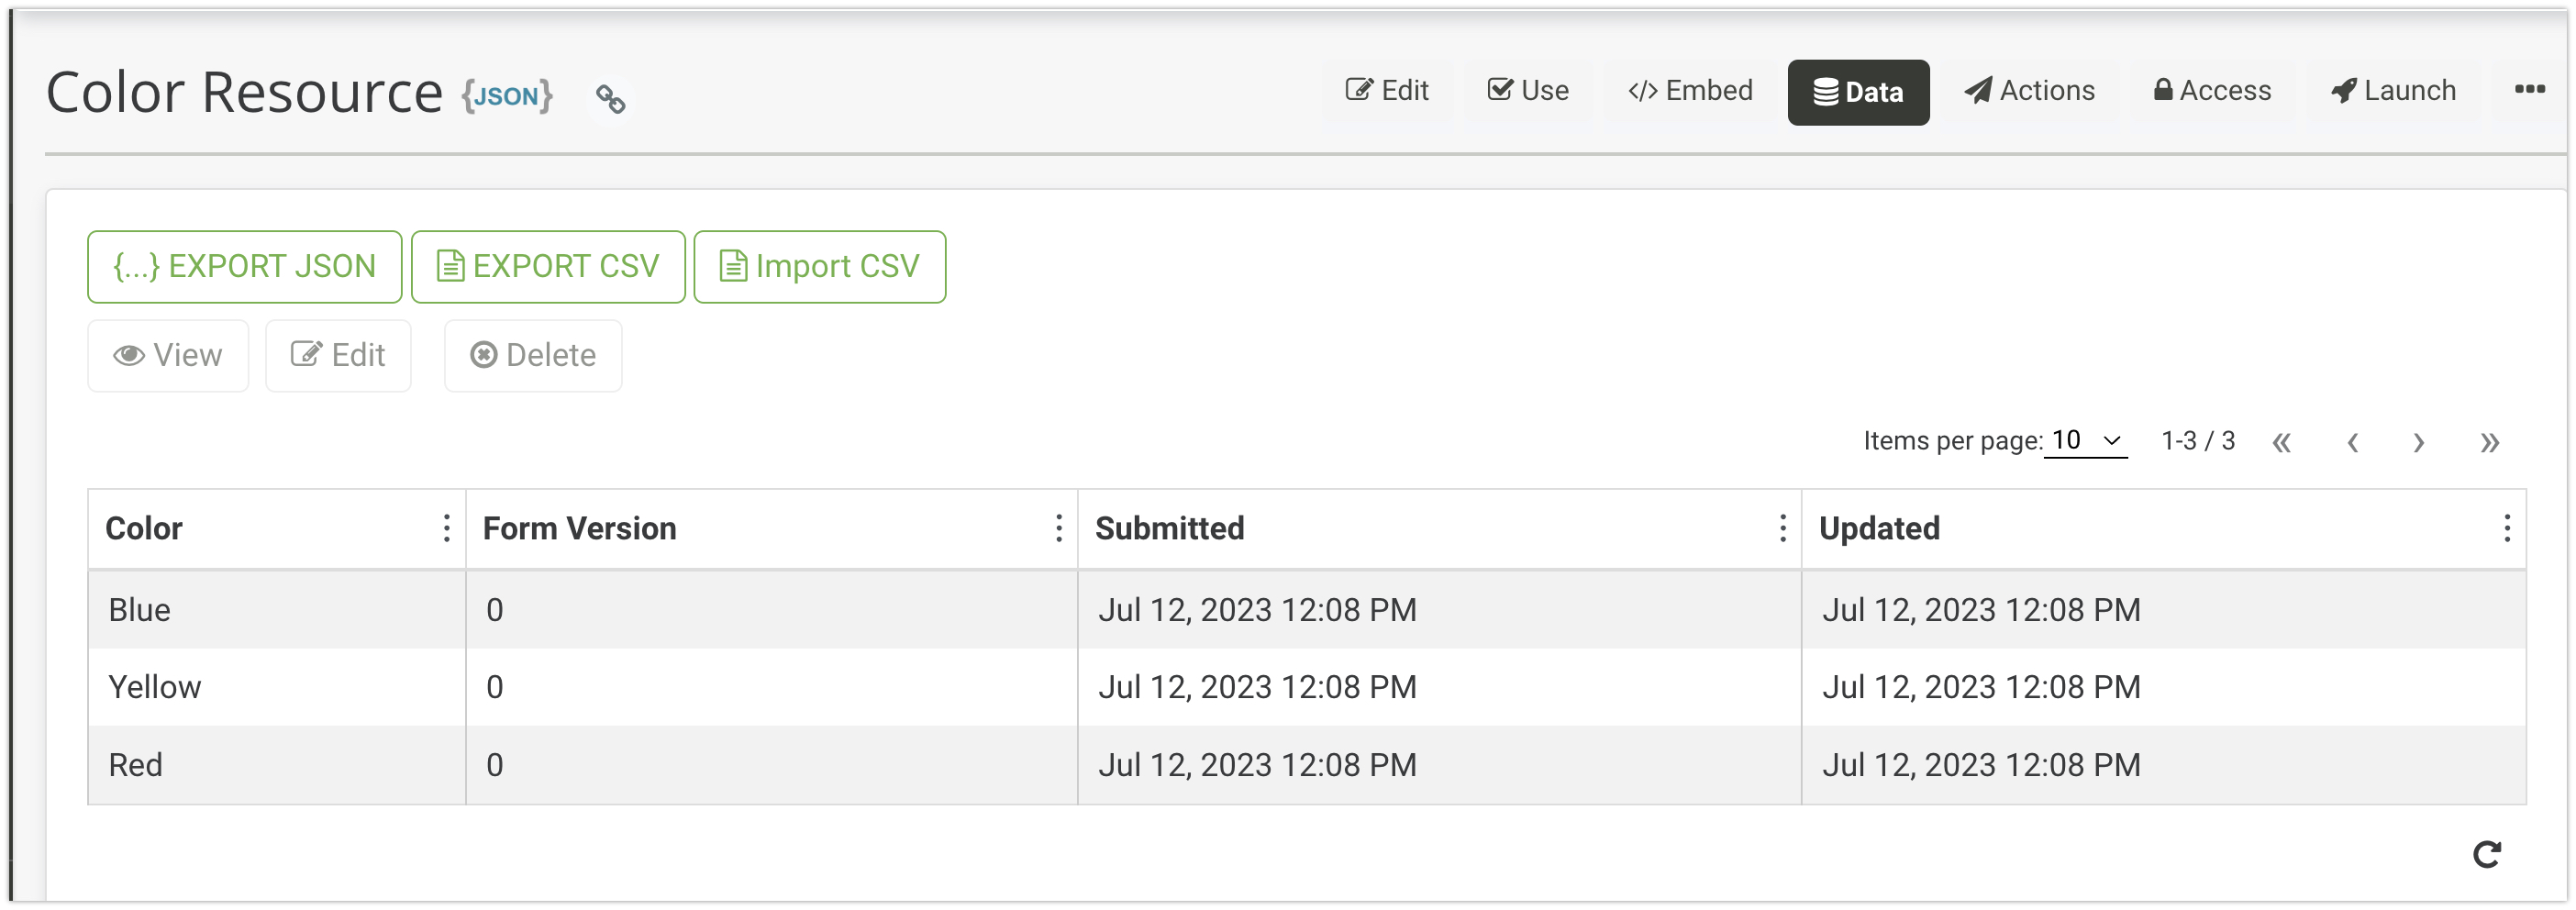Expand the Items per page dropdown

click(2086, 441)
